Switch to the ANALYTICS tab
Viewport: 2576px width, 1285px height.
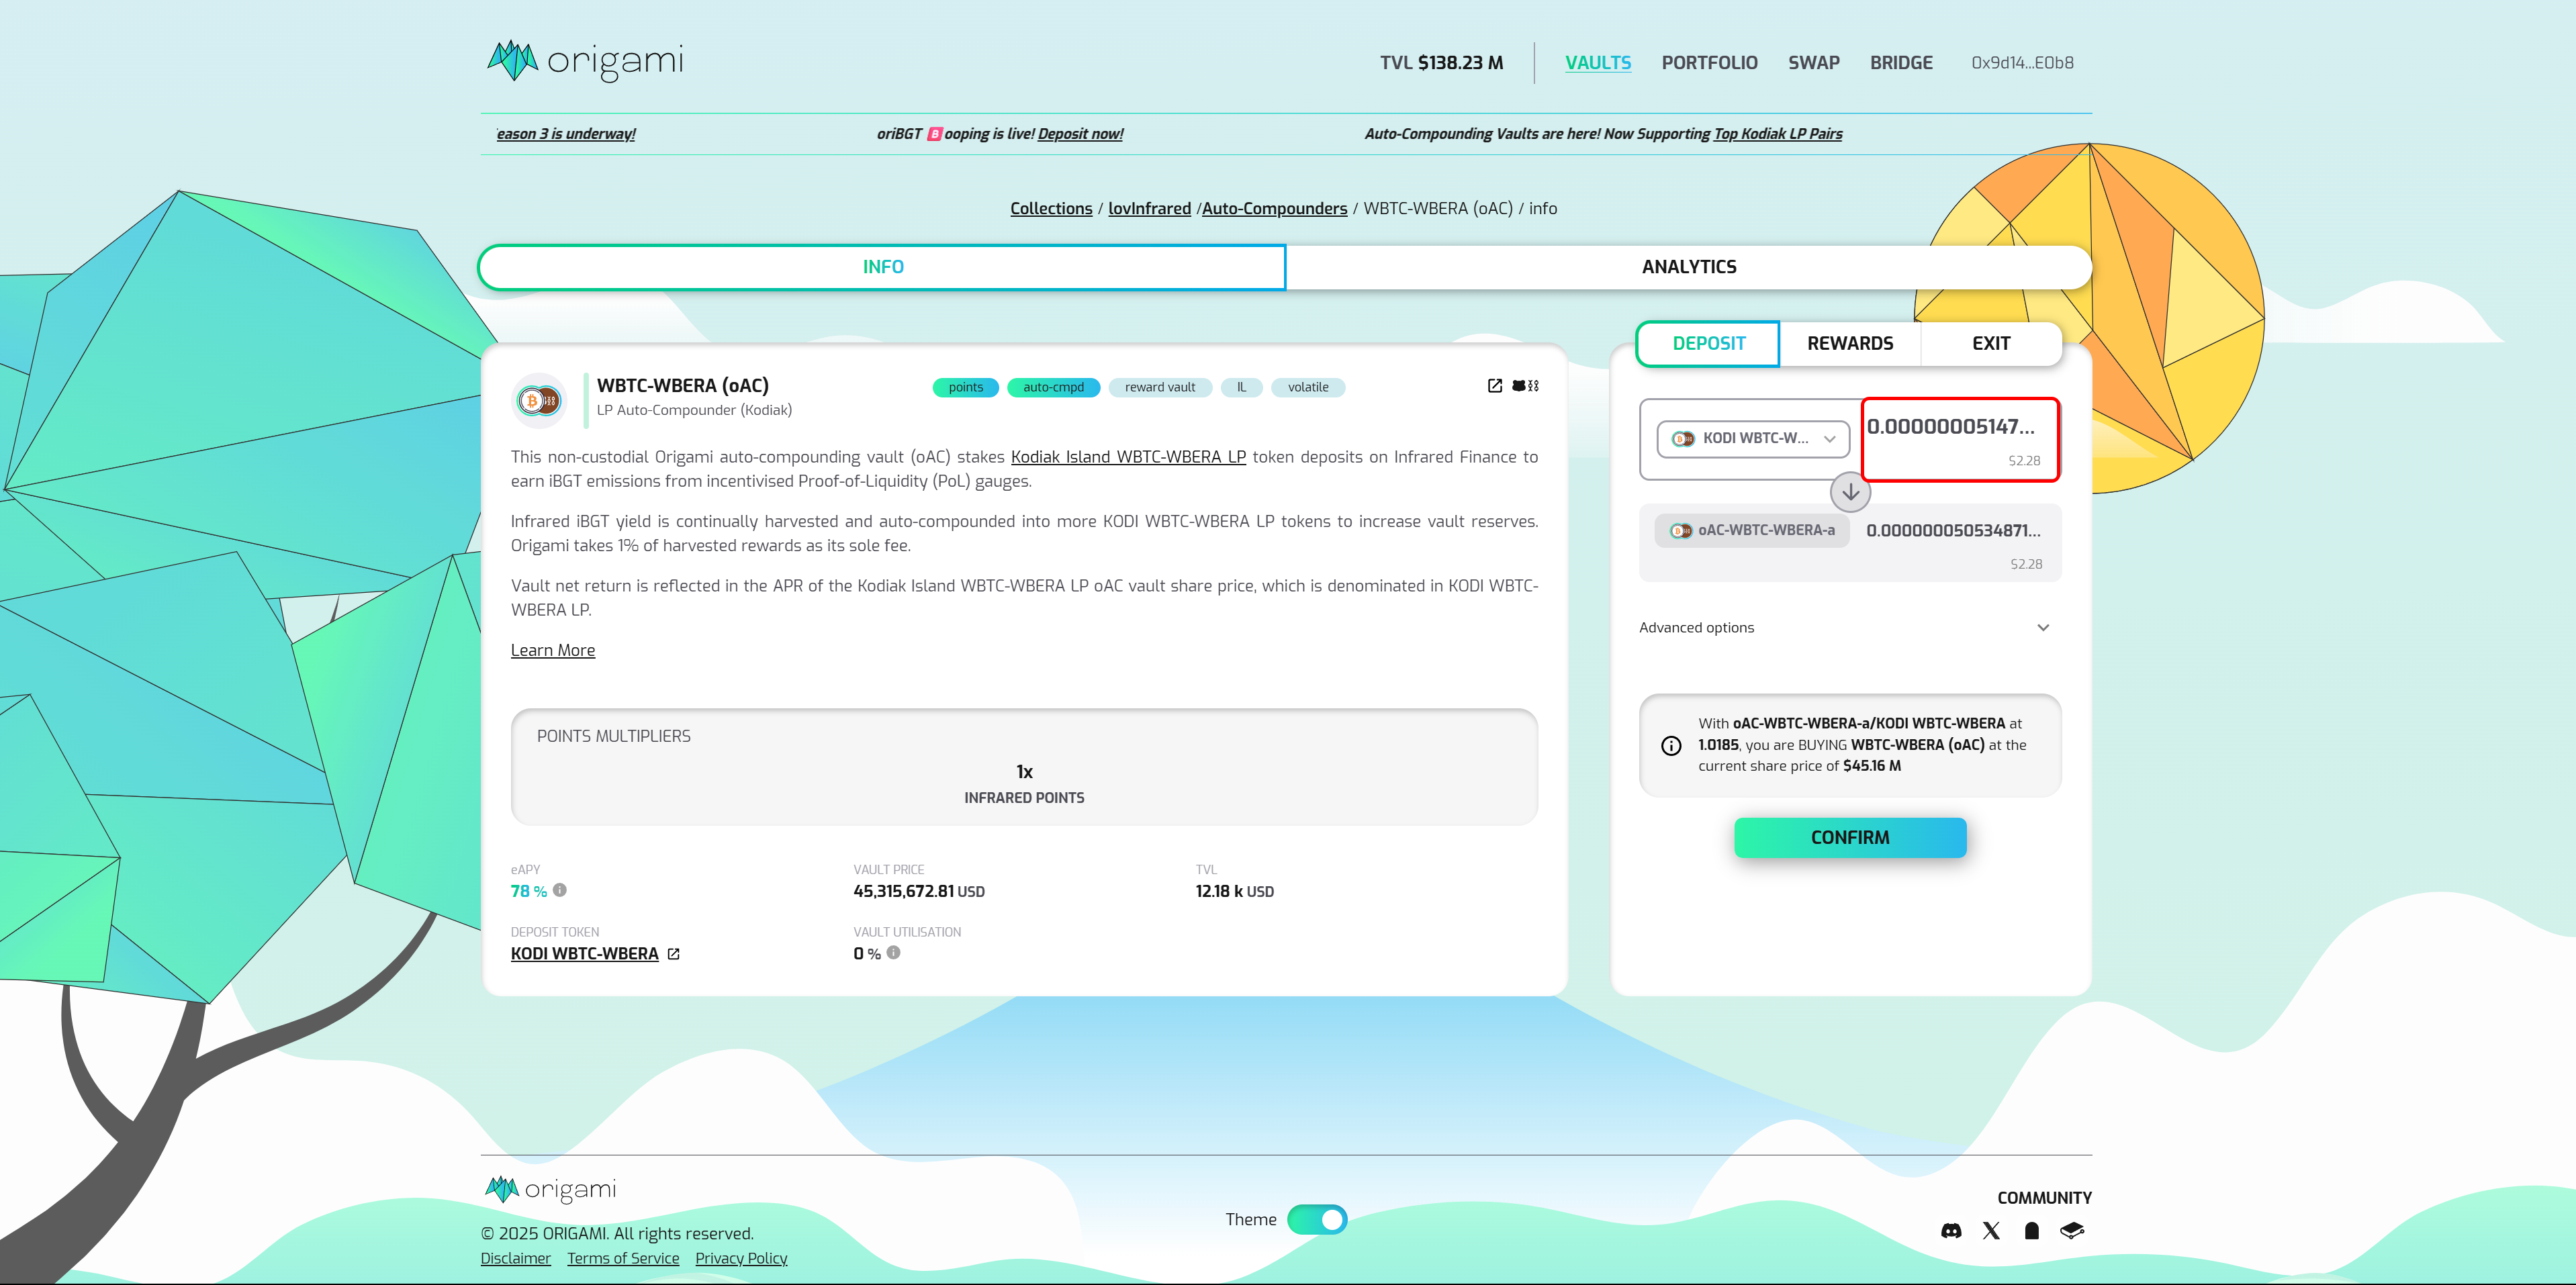1688,267
